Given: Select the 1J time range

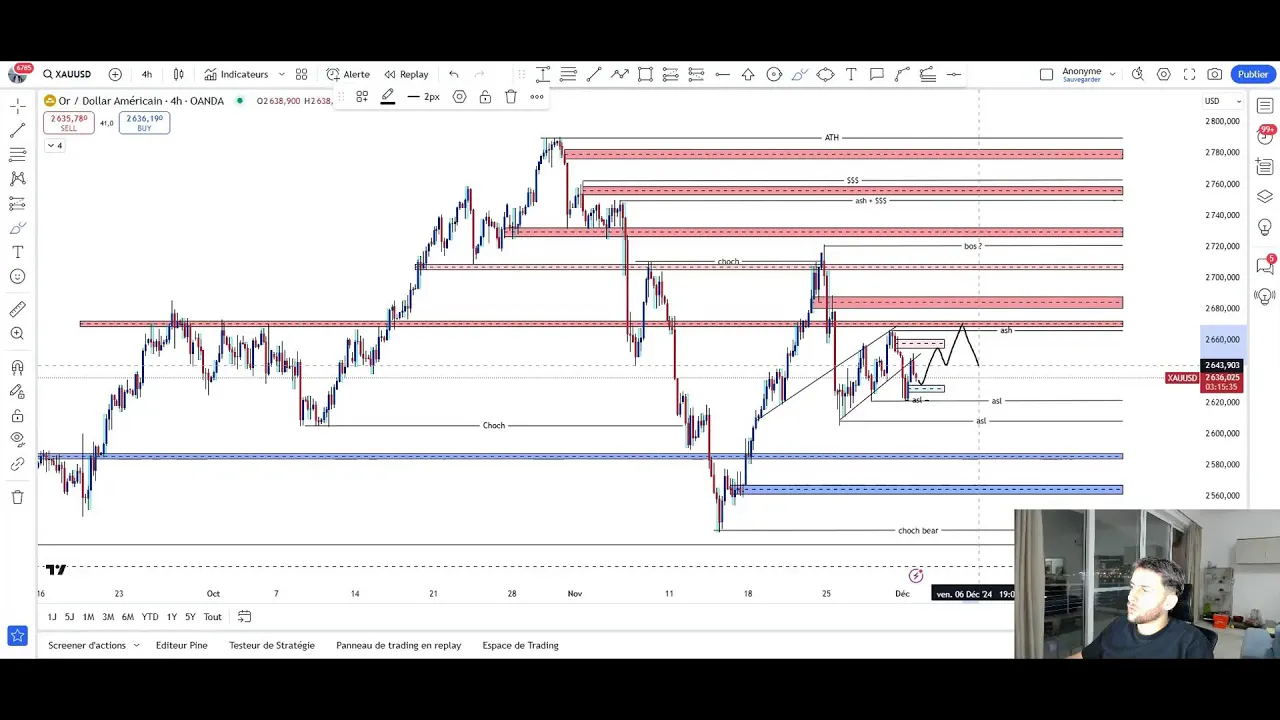Looking at the screenshot, I should (x=52, y=617).
